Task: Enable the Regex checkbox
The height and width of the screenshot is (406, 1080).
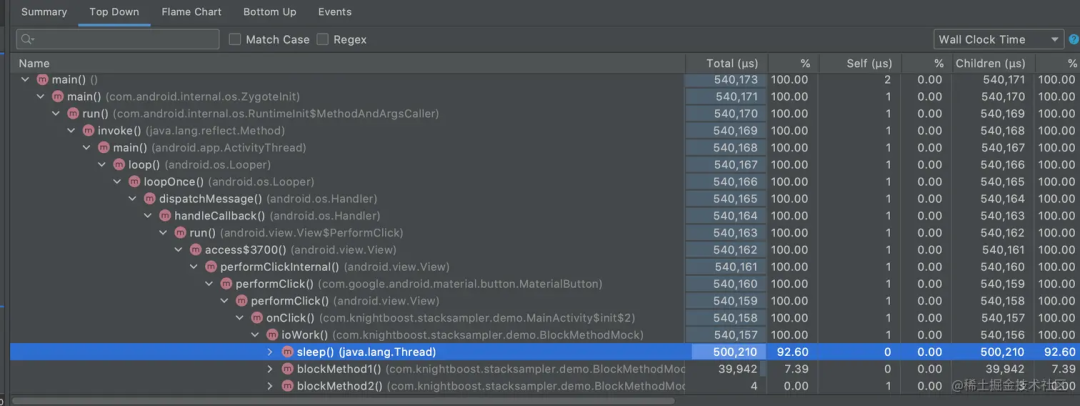Action: 323,40
